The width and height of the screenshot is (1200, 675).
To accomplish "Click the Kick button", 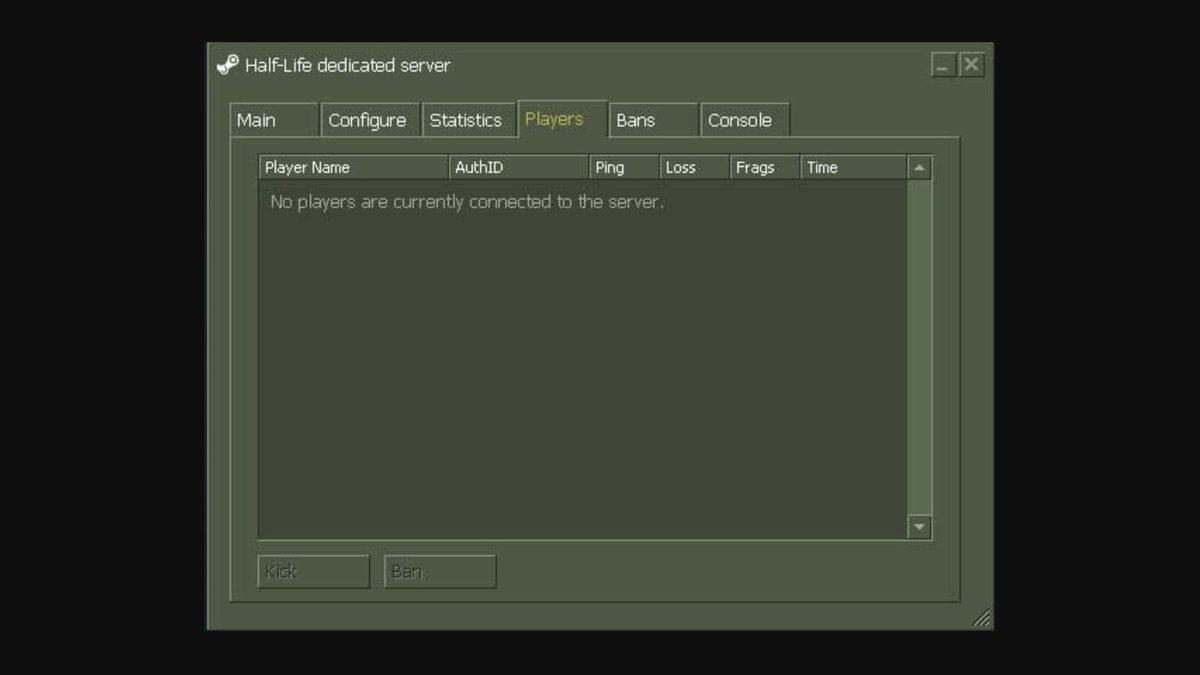I will click(x=313, y=571).
